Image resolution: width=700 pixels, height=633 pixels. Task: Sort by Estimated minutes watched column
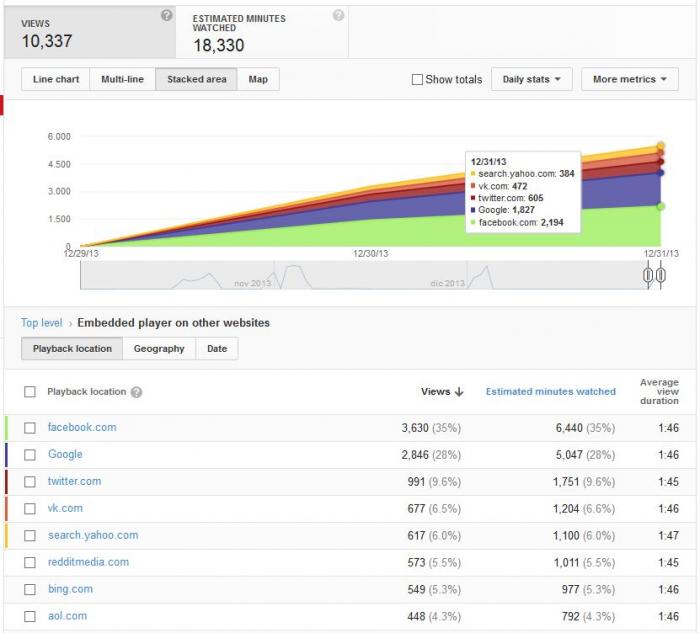click(x=550, y=392)
